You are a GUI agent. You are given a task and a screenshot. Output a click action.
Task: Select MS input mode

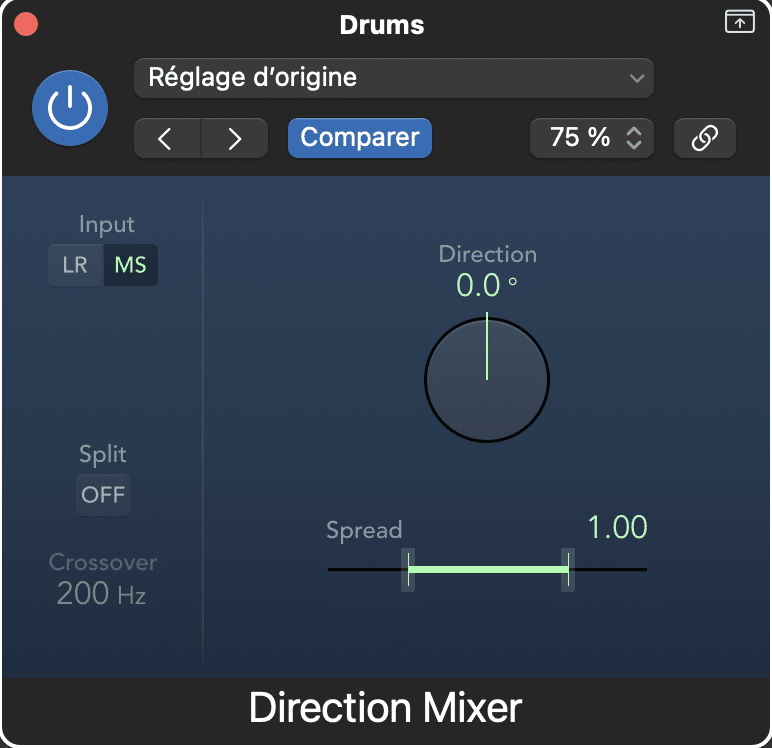tap(130, 265)
